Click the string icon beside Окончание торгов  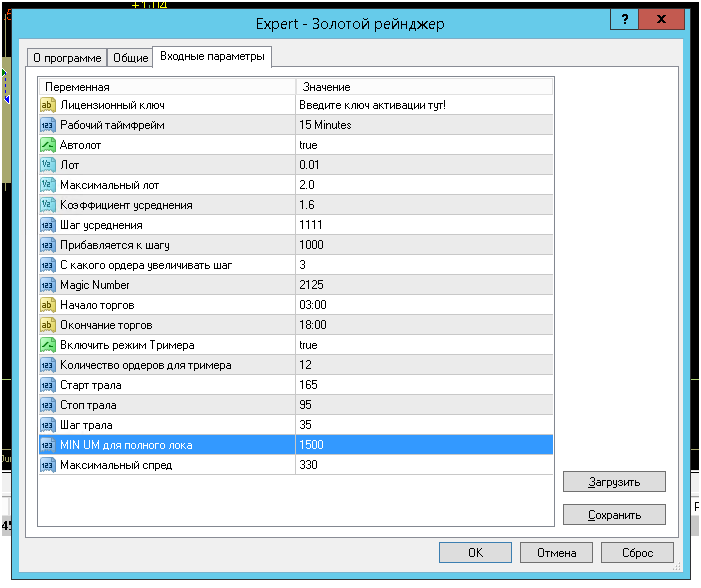click(47, 325)
